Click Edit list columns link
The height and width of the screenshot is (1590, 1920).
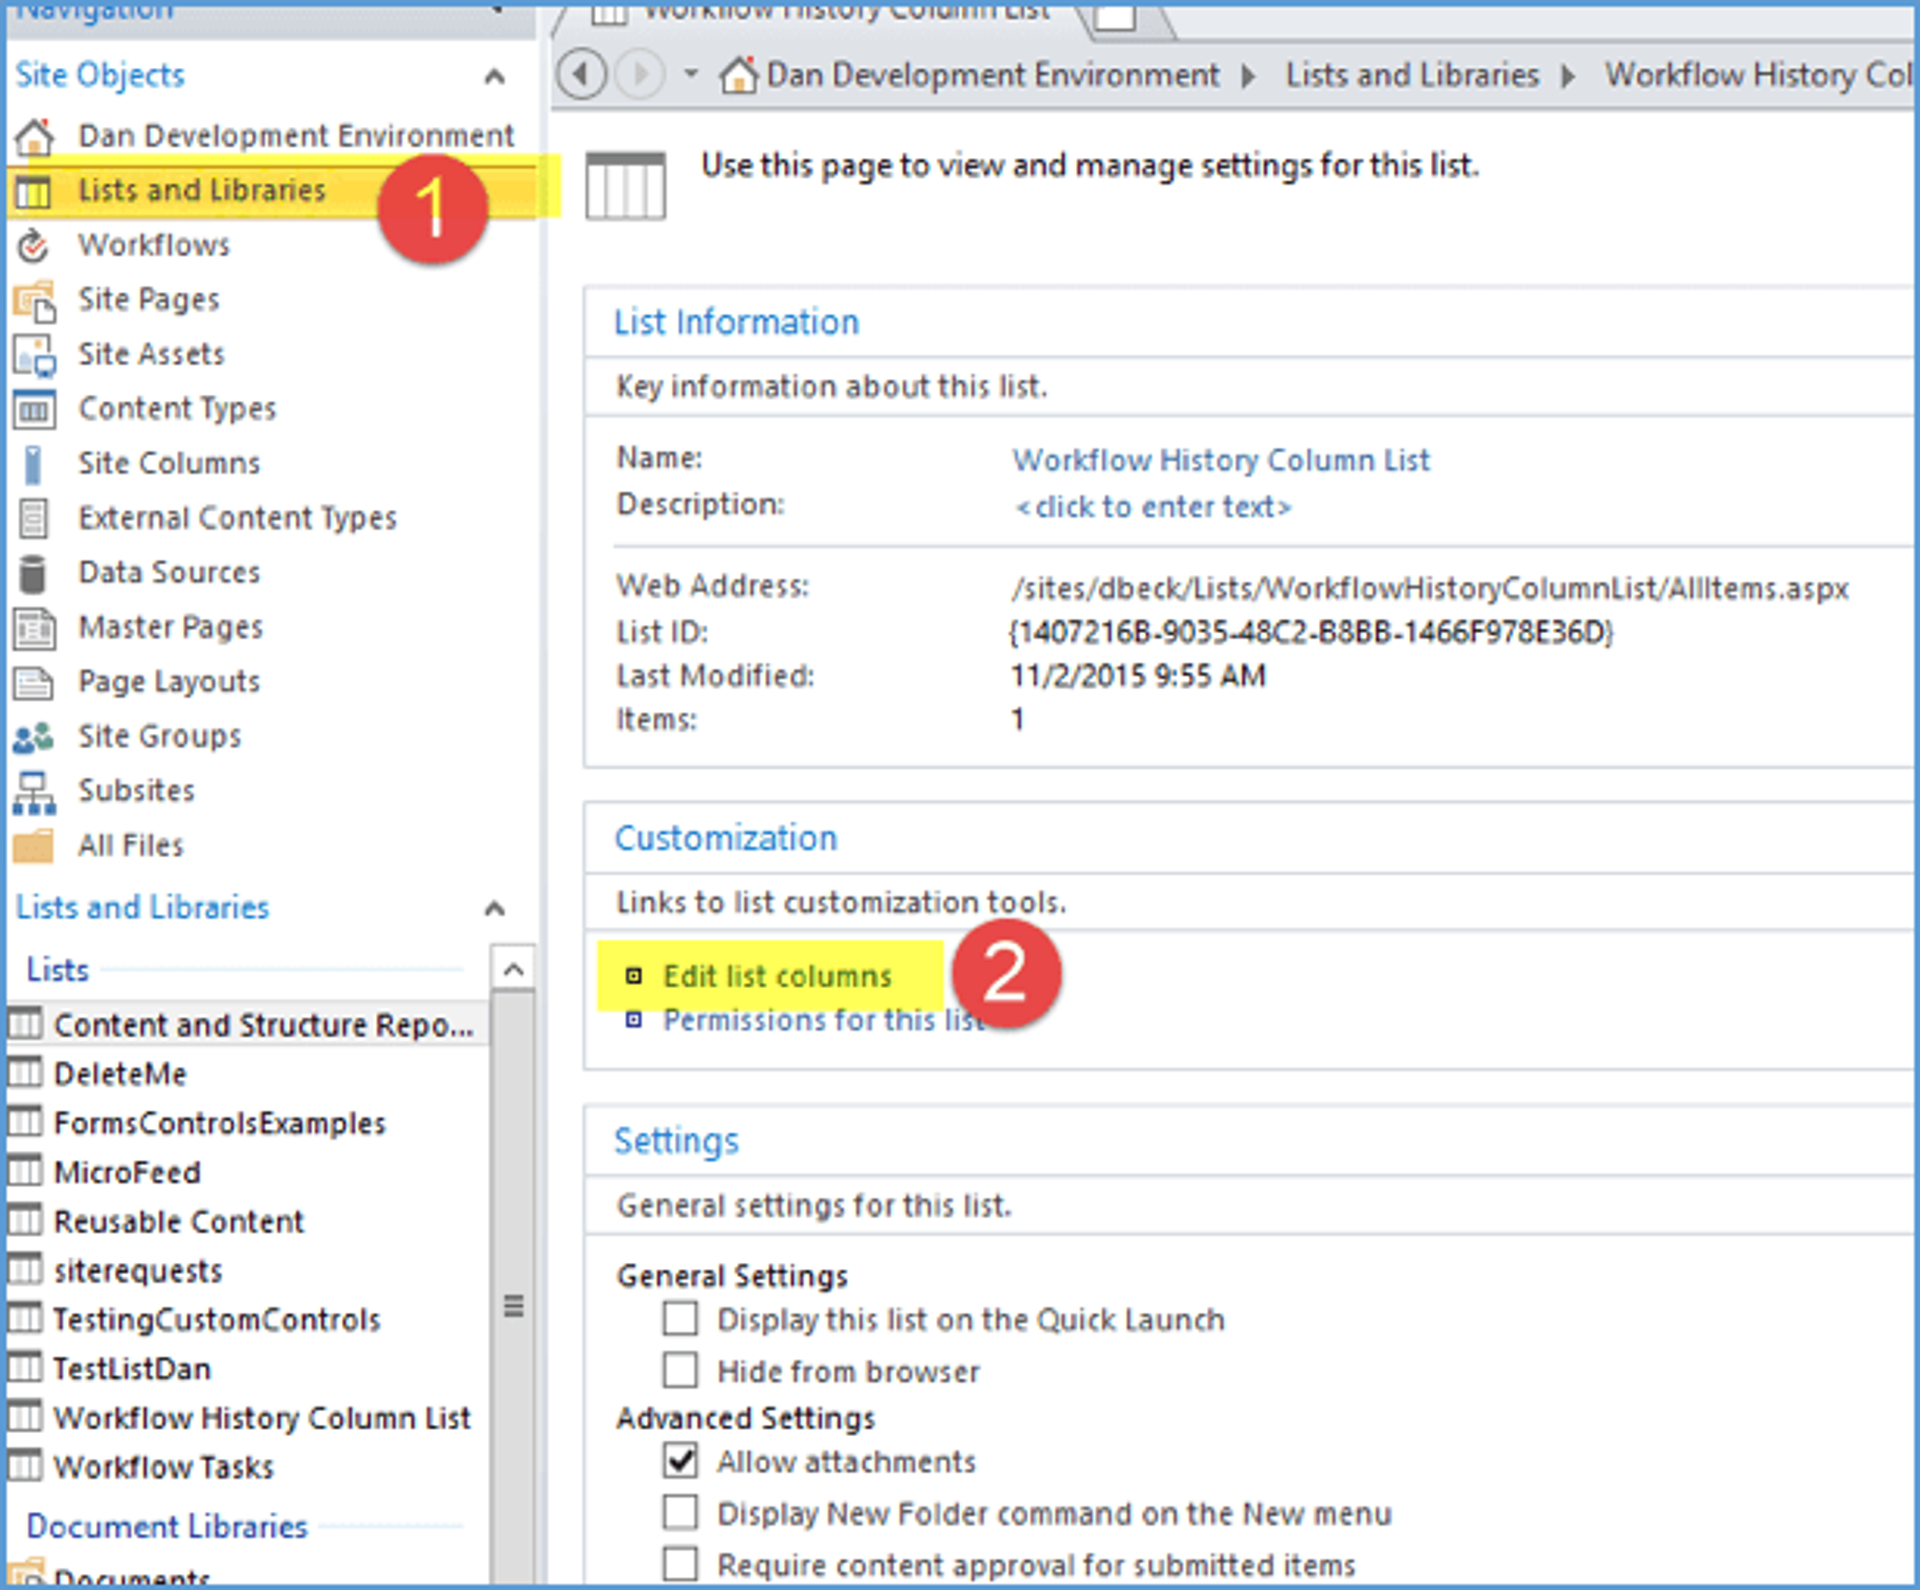(777, 976)
